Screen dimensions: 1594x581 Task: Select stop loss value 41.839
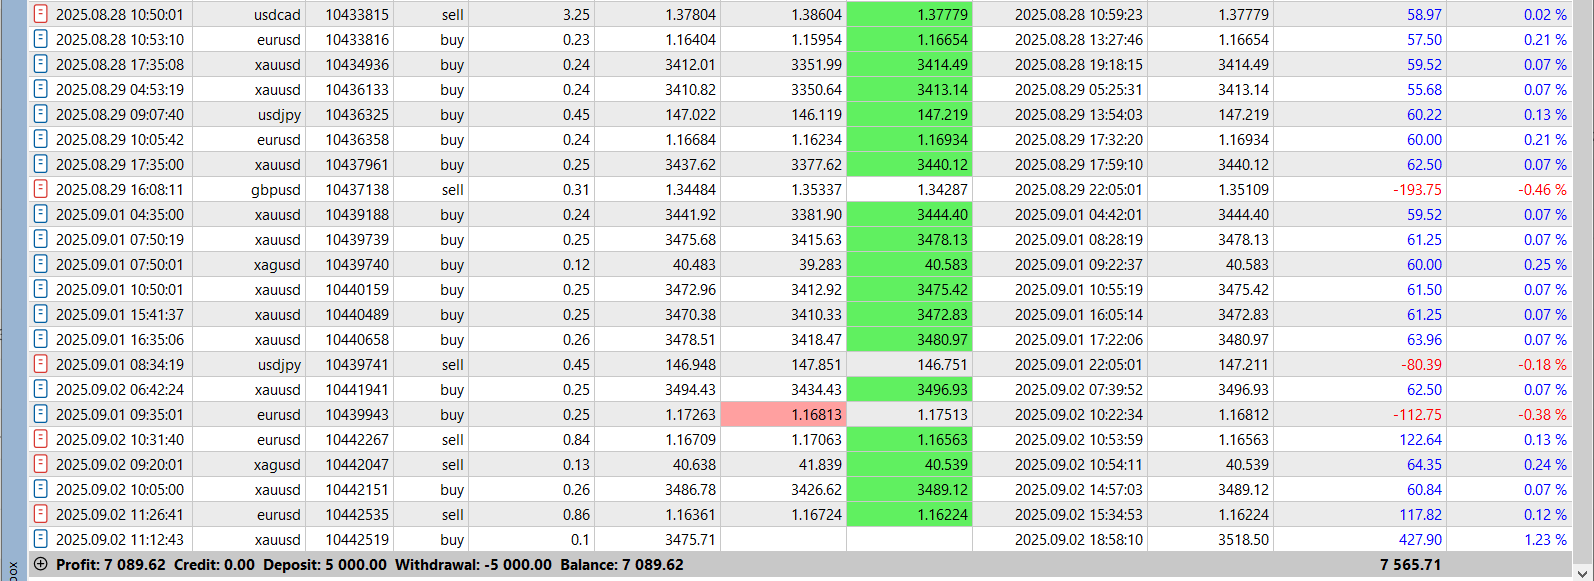coord(817,465)
